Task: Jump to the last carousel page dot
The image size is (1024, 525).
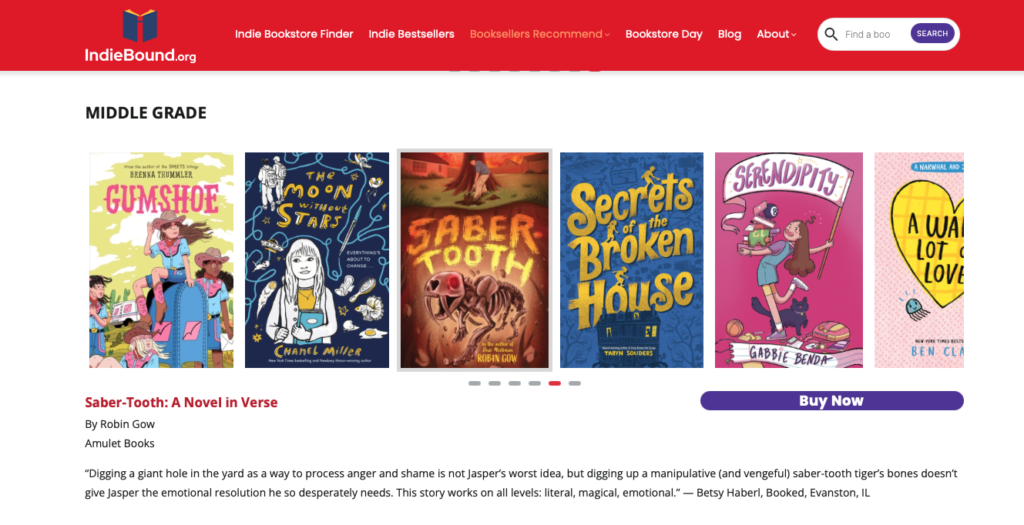Action: coord(575,383)
